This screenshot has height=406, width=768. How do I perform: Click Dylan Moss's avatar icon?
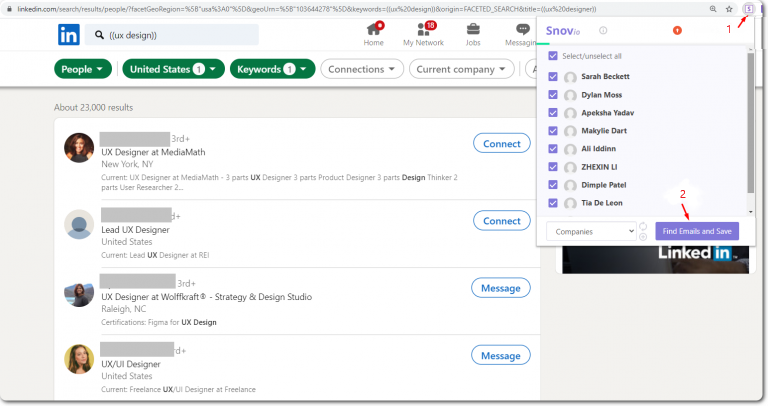(570, 96)
